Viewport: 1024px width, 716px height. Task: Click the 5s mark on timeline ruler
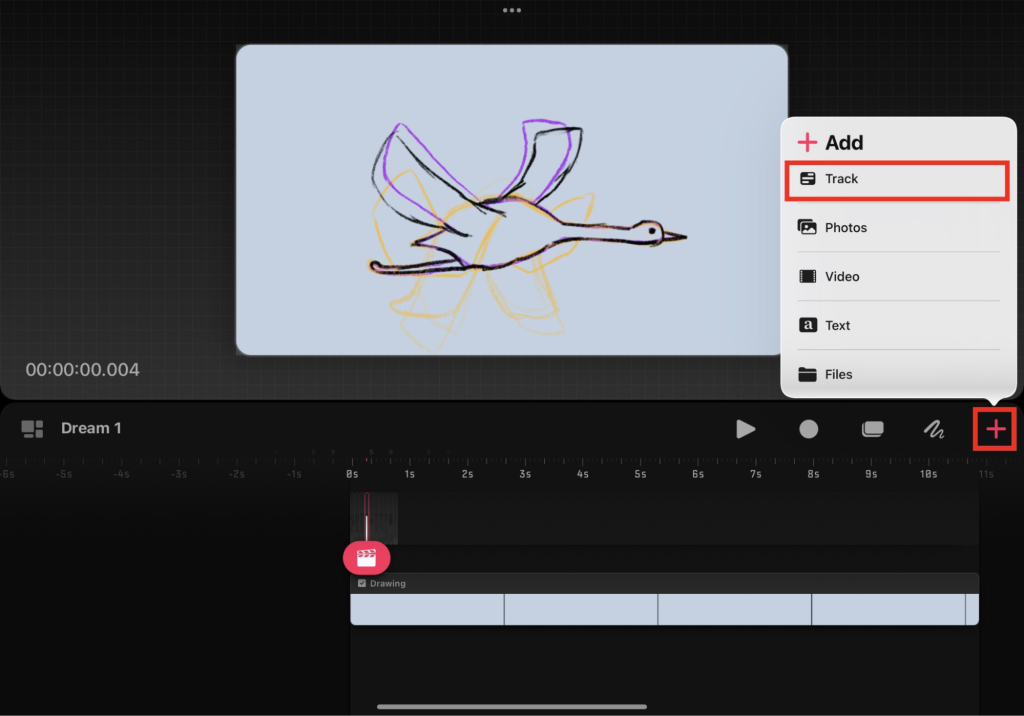[640, 473]
